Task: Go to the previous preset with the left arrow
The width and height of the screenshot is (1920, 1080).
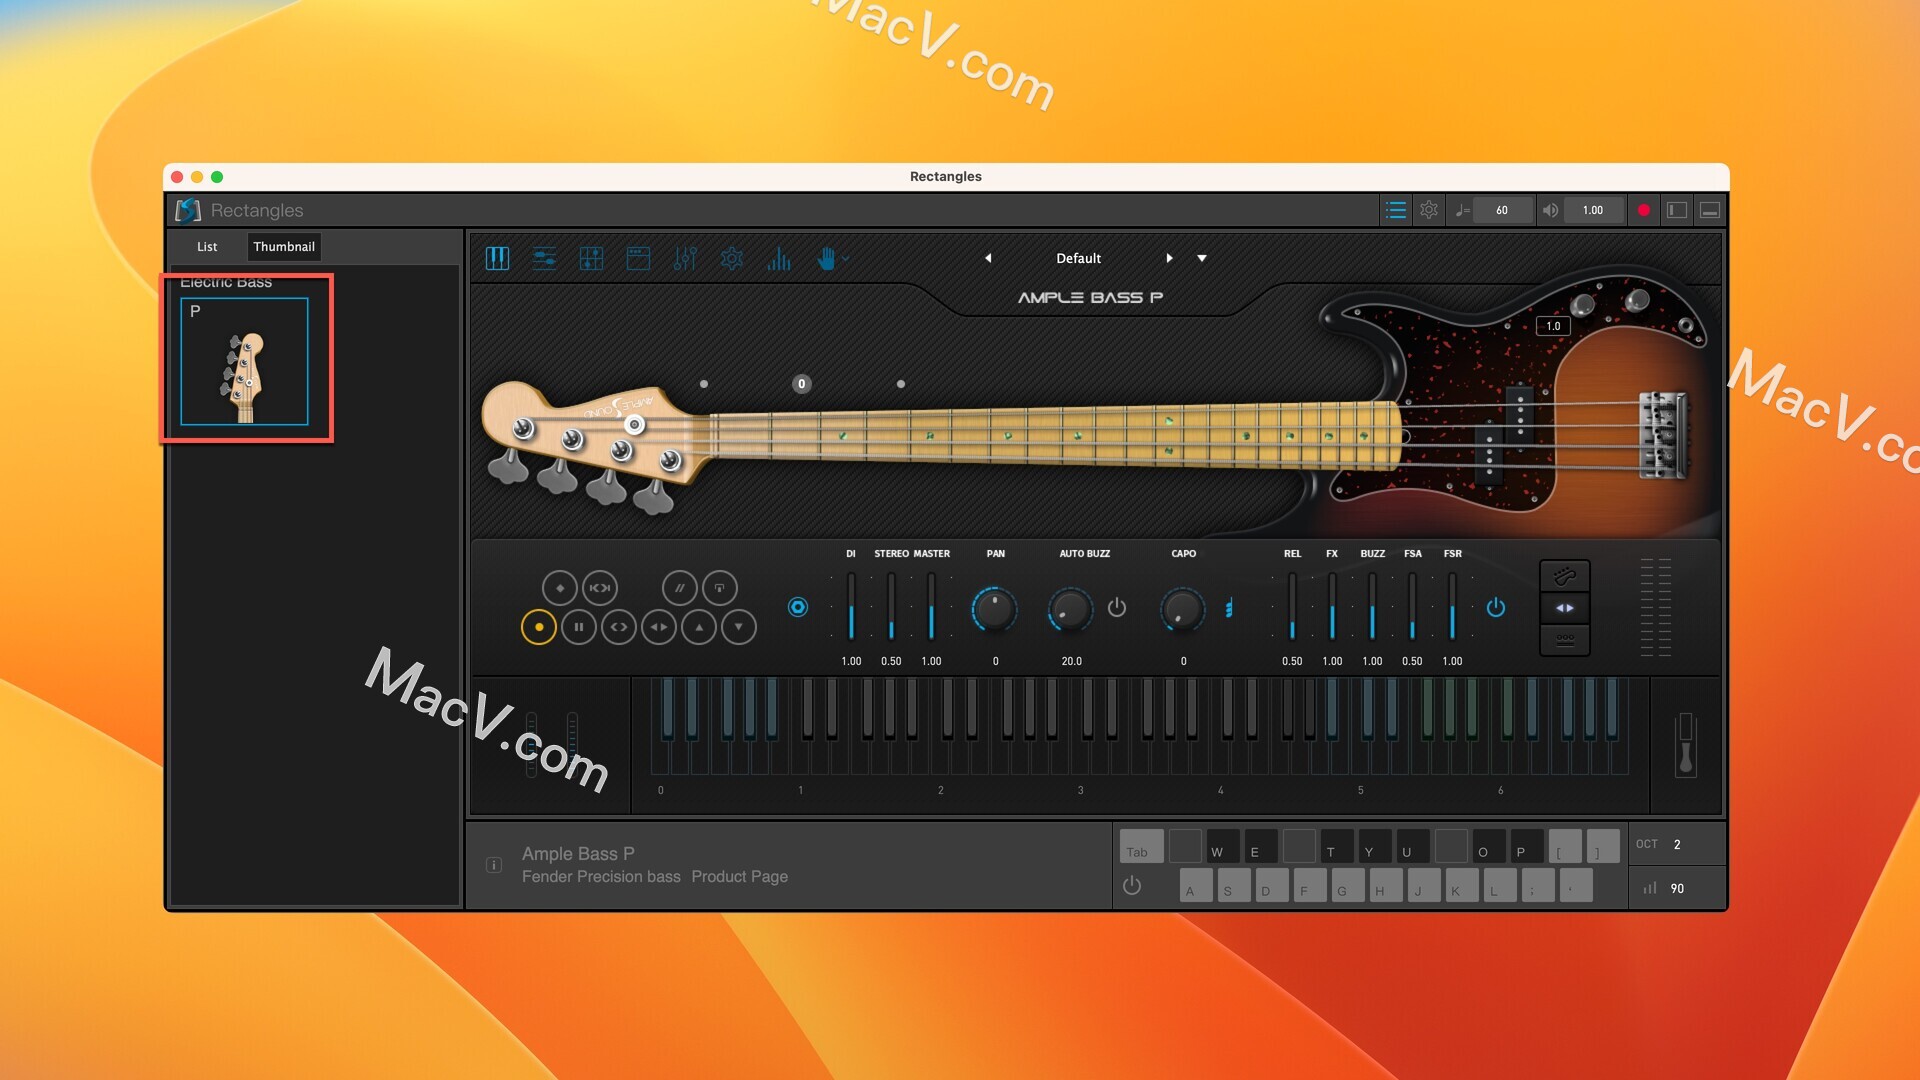Action: click(988, 258)
